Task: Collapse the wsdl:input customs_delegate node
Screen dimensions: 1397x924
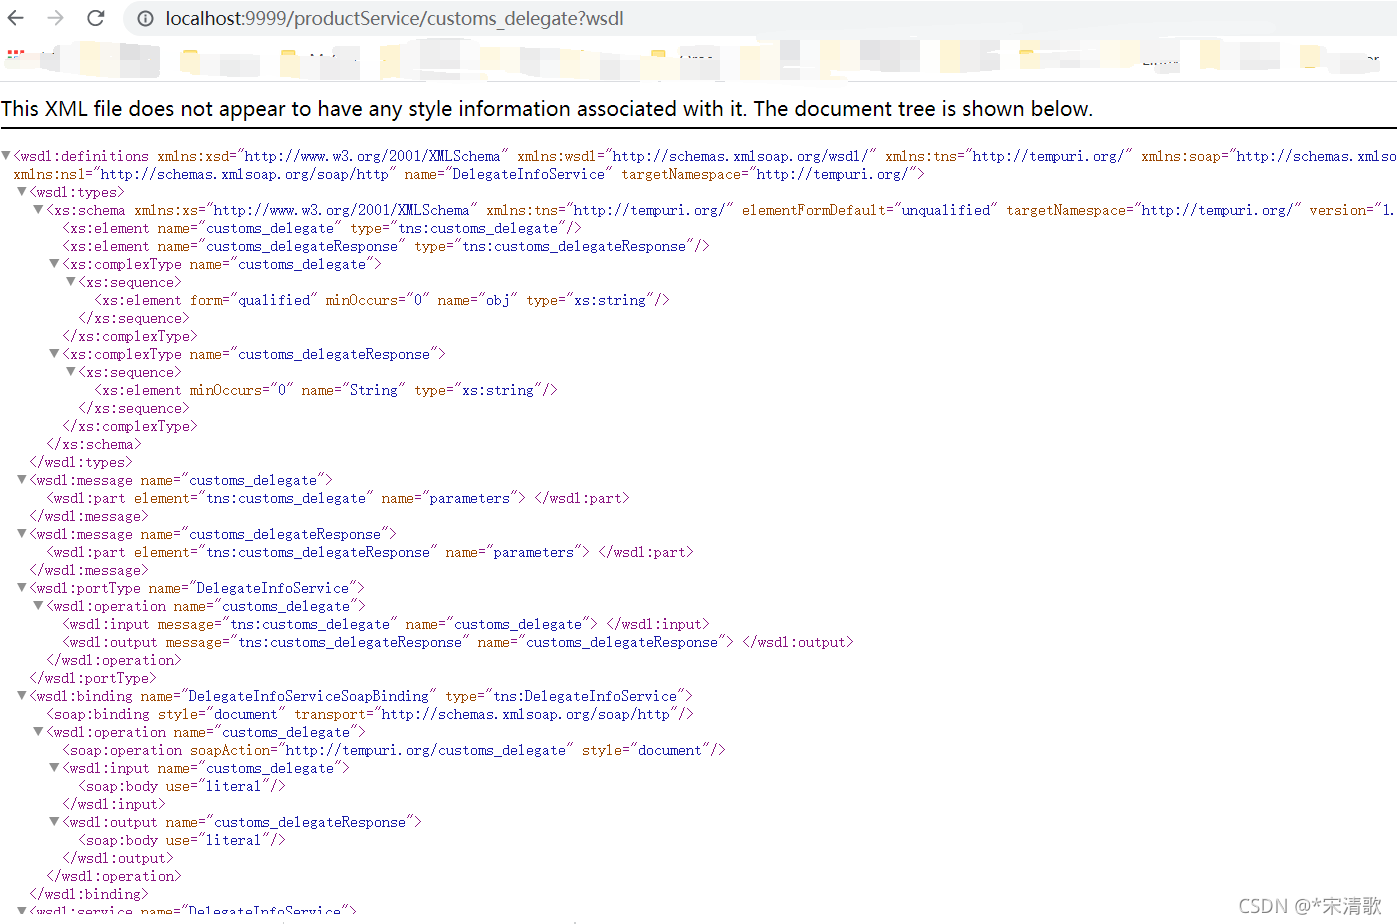Action: click(x=53, y=767)
